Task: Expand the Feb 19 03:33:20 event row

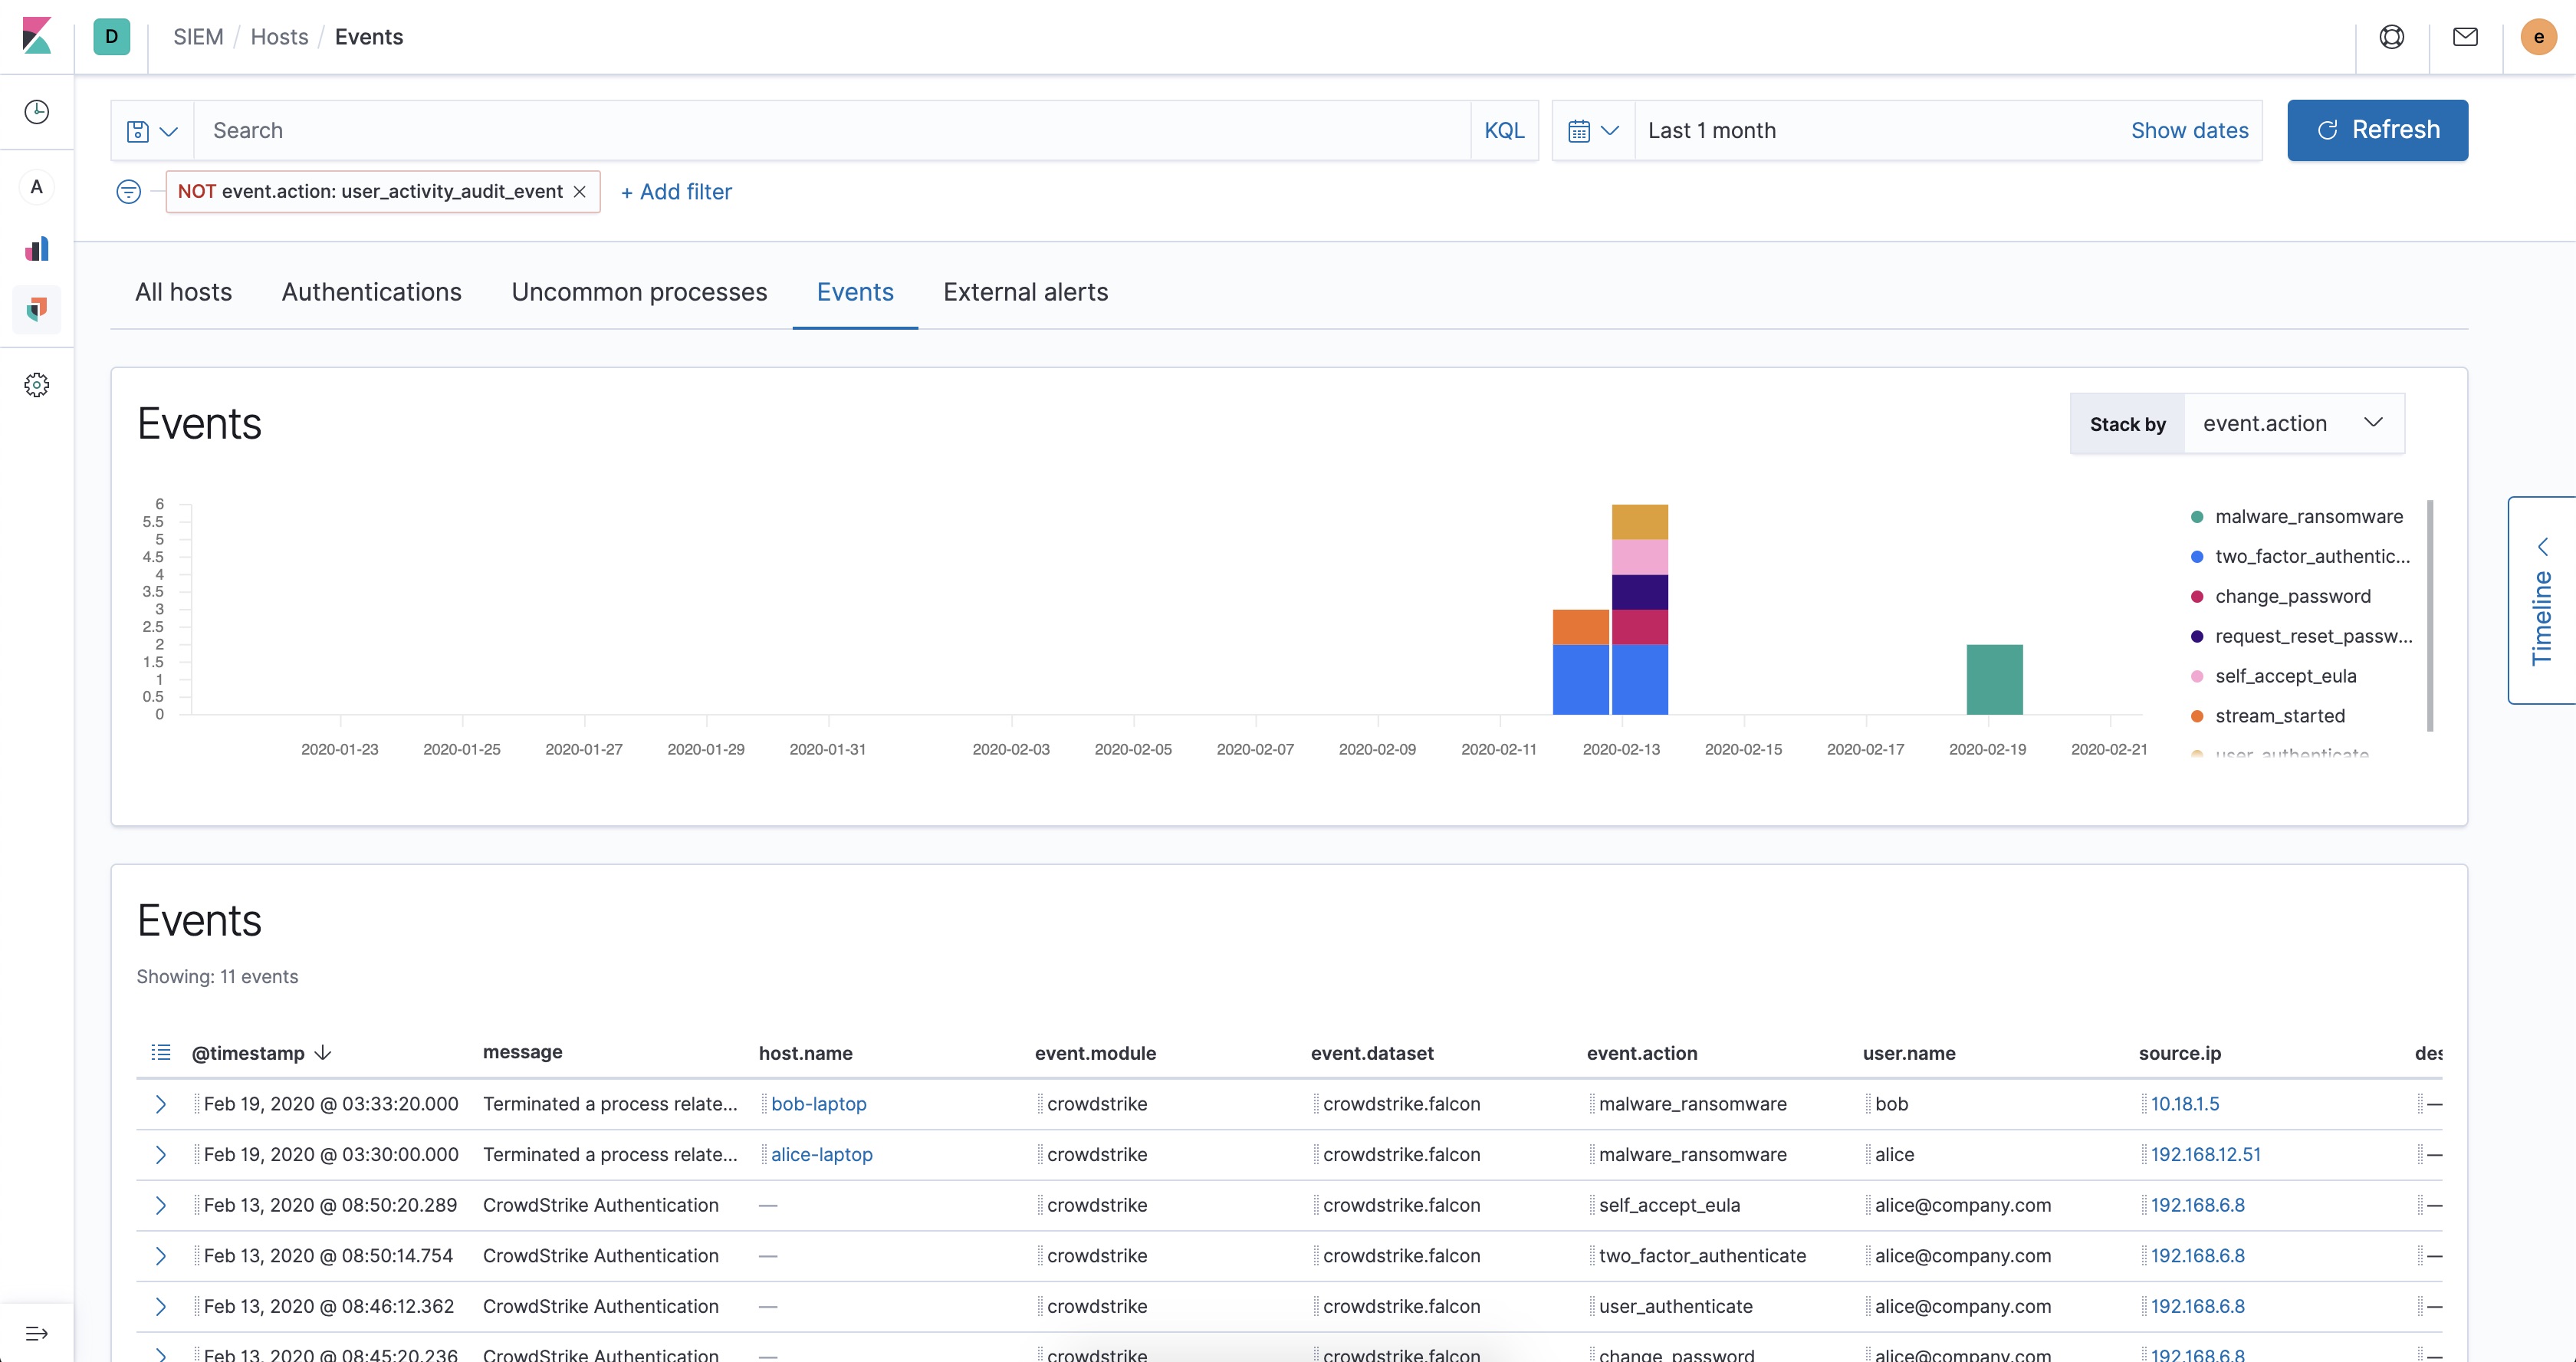Action: click(160, 1104)
